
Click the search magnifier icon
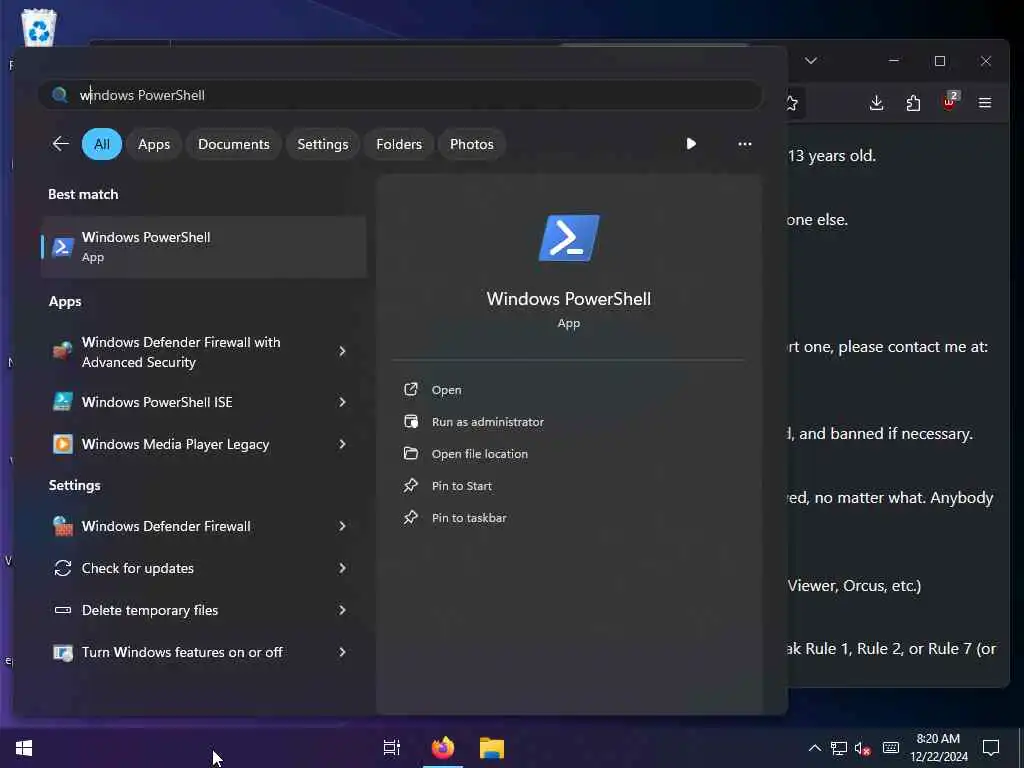[x=59, y=95]
